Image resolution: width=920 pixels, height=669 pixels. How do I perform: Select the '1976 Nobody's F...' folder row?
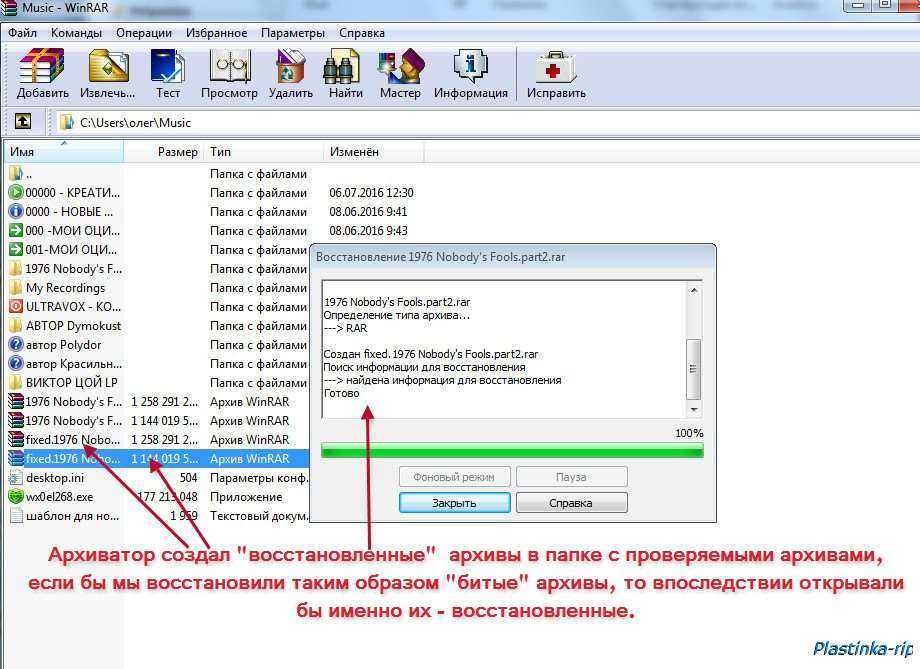tap(157, 269)
